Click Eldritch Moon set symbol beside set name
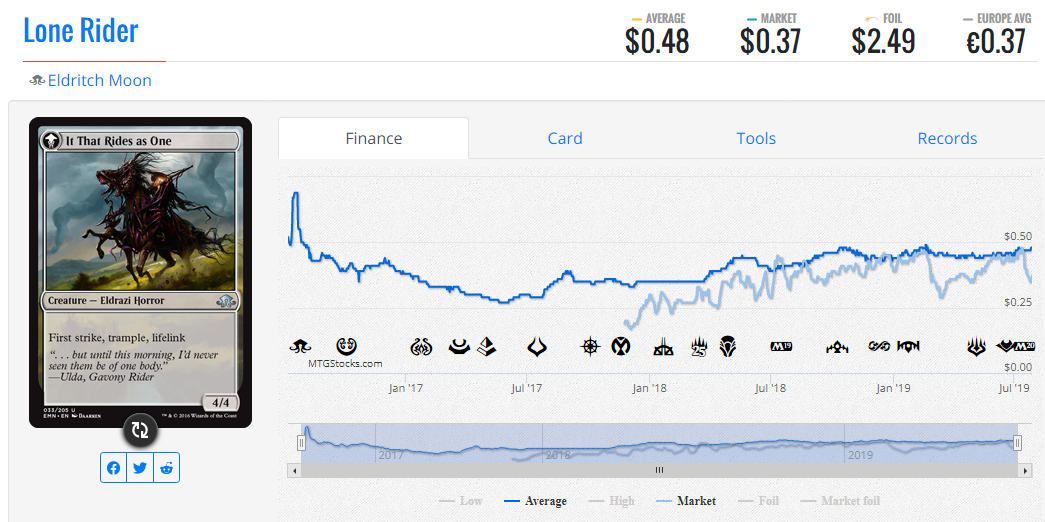Screen dimensions: 1045x522 pos(37,81)
